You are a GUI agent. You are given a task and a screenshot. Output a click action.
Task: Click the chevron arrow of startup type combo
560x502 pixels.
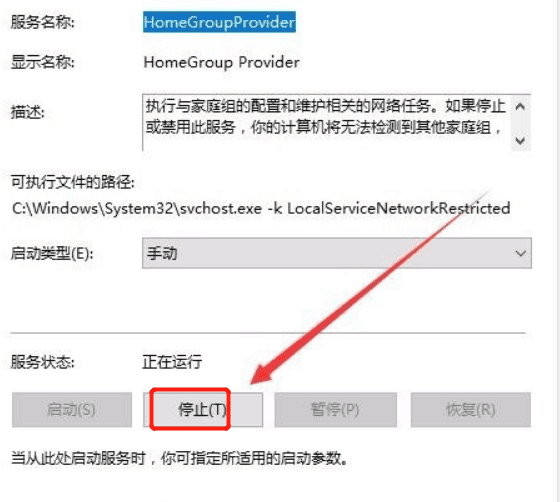(x=520, y=253)
